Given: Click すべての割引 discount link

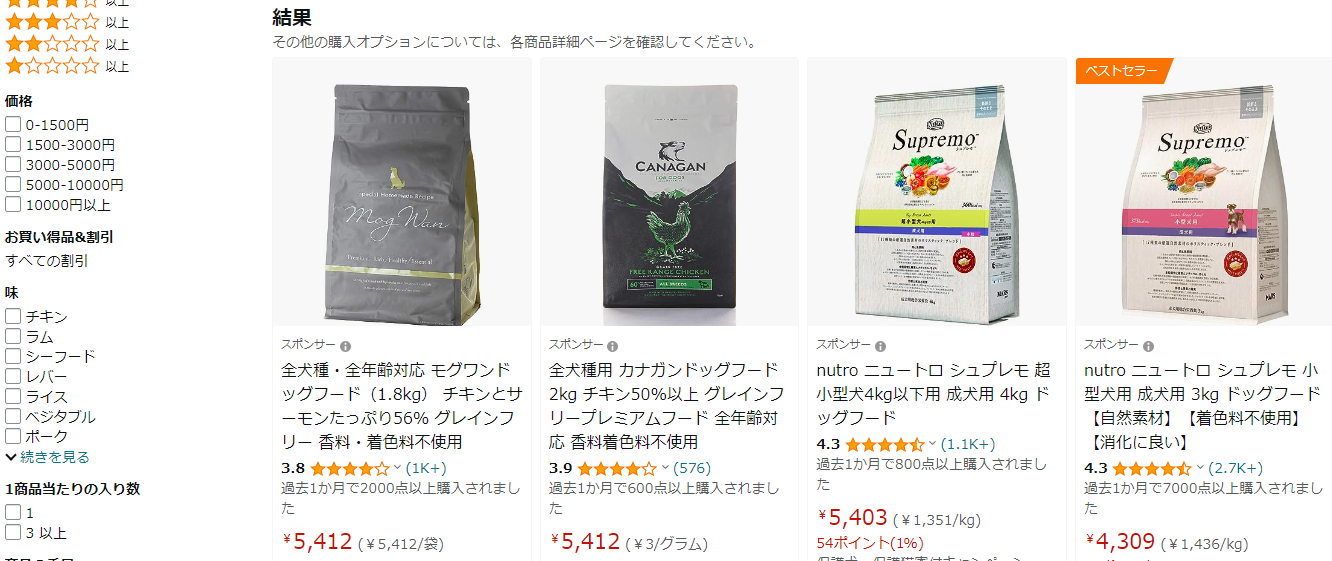Looking at the screenshot, I should pos(47,260).
